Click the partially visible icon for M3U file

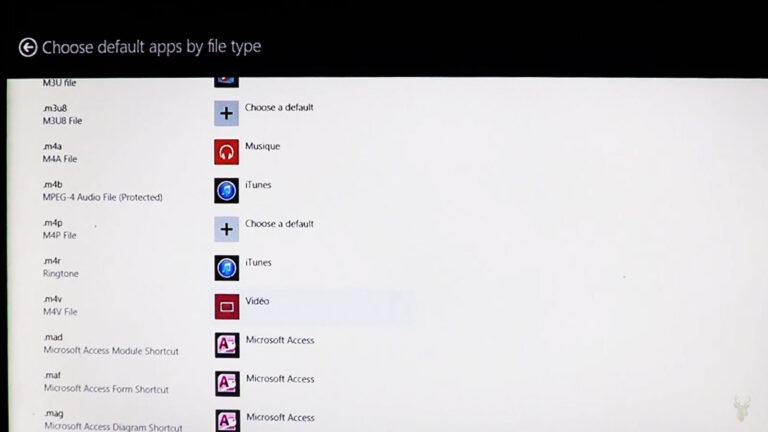point(226,82)
